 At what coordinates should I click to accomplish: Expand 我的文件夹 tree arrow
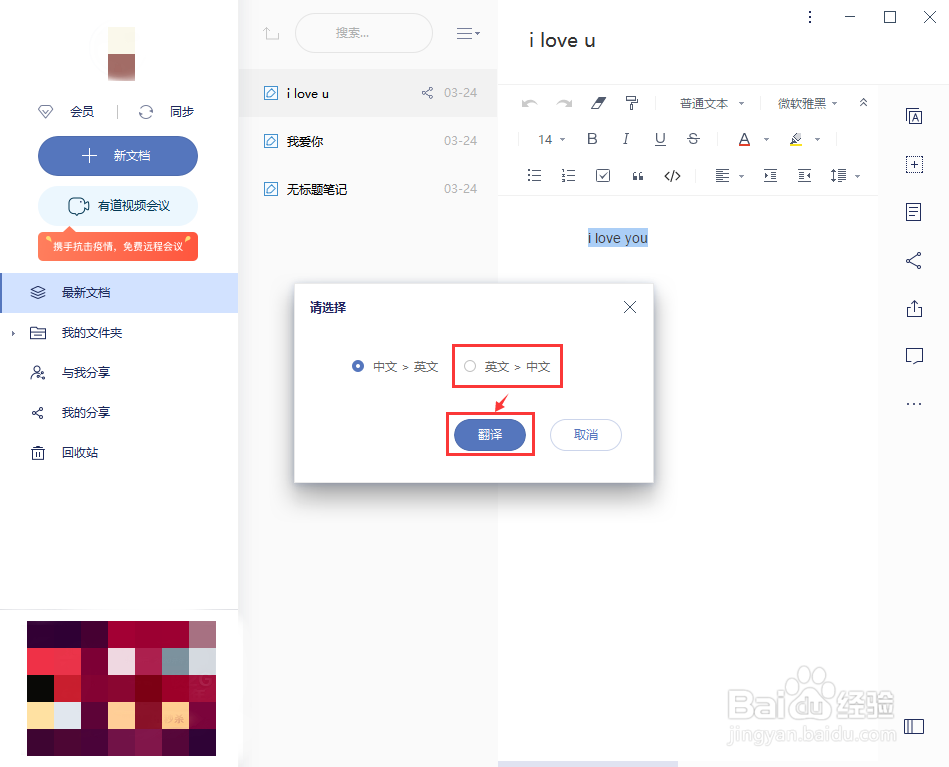pos(13,333)
